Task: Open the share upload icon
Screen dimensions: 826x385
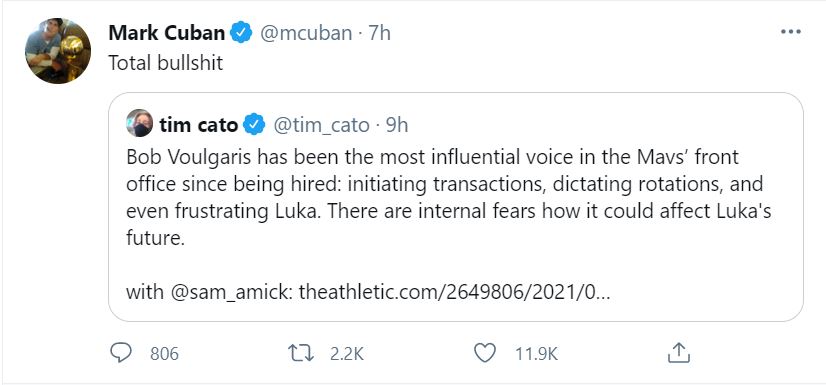Action: pyautogui.click(x=678, y=353)
